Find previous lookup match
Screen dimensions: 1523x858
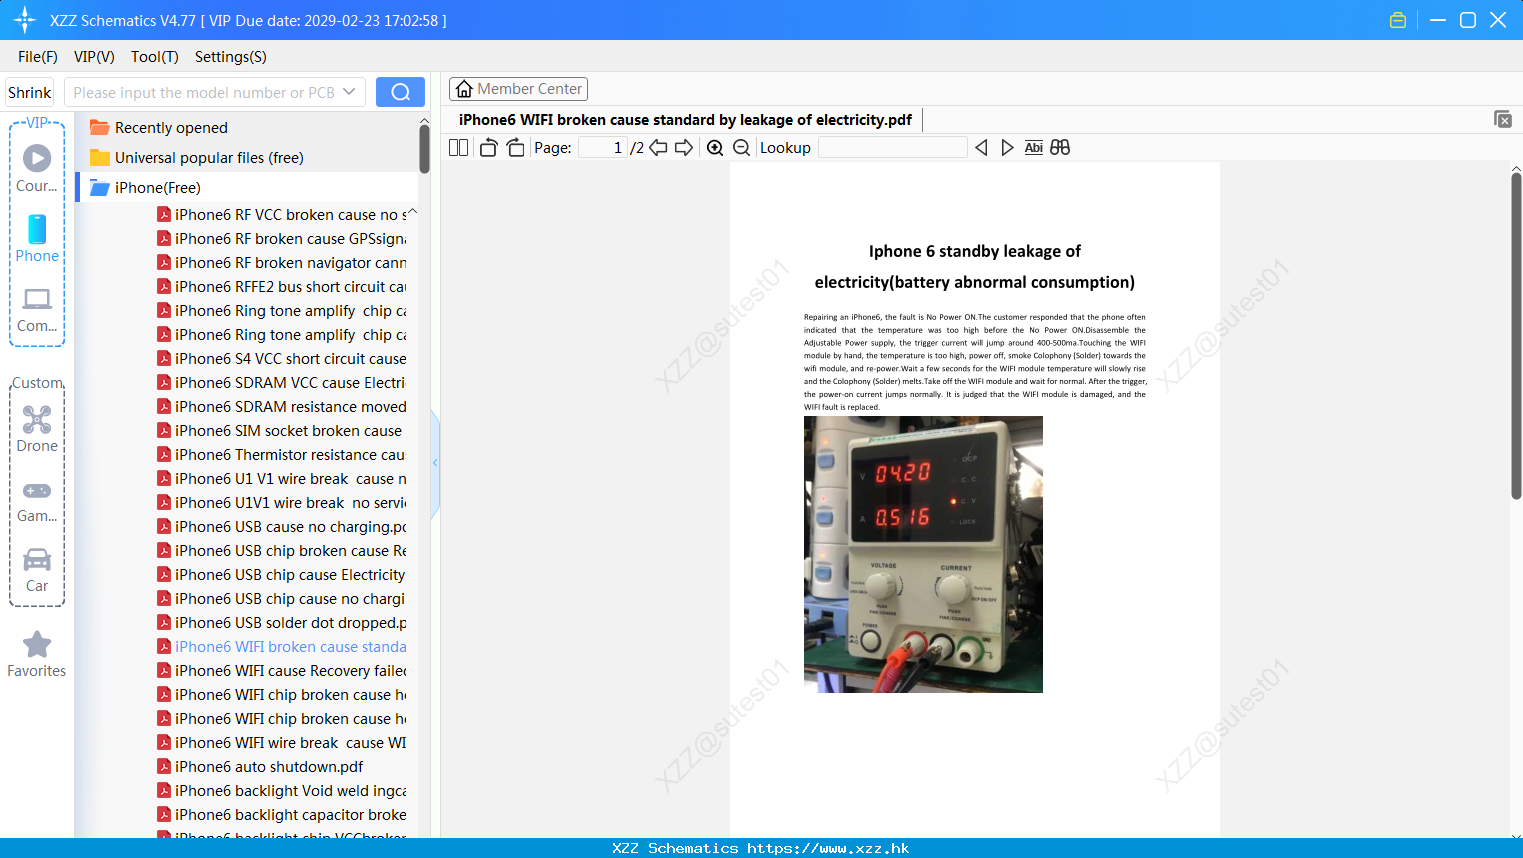981,148
